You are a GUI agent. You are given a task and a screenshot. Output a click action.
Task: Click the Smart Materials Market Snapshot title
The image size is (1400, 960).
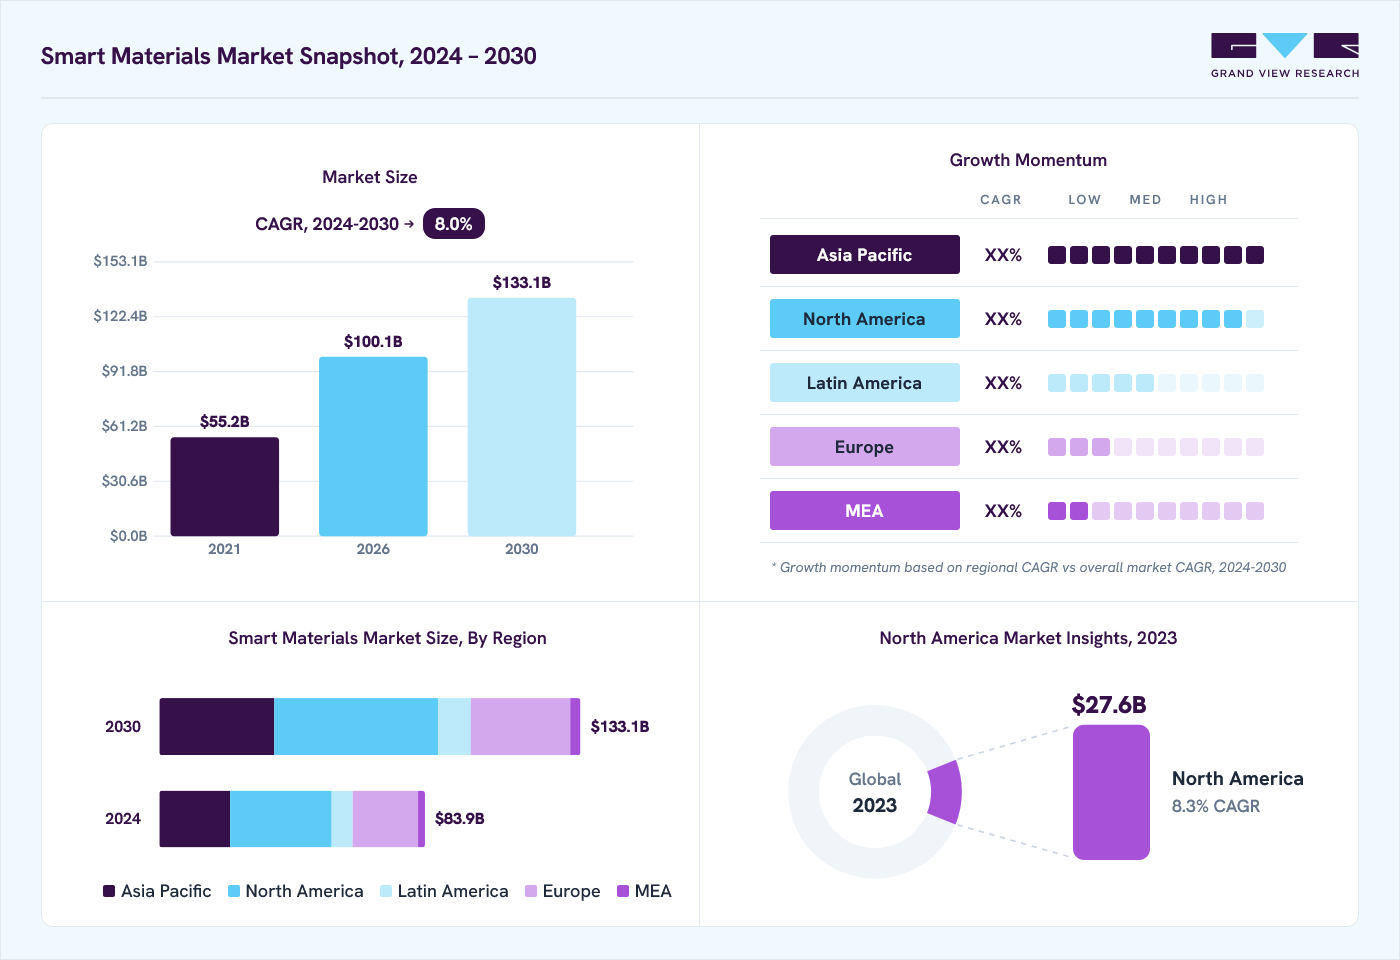(289, 56)
